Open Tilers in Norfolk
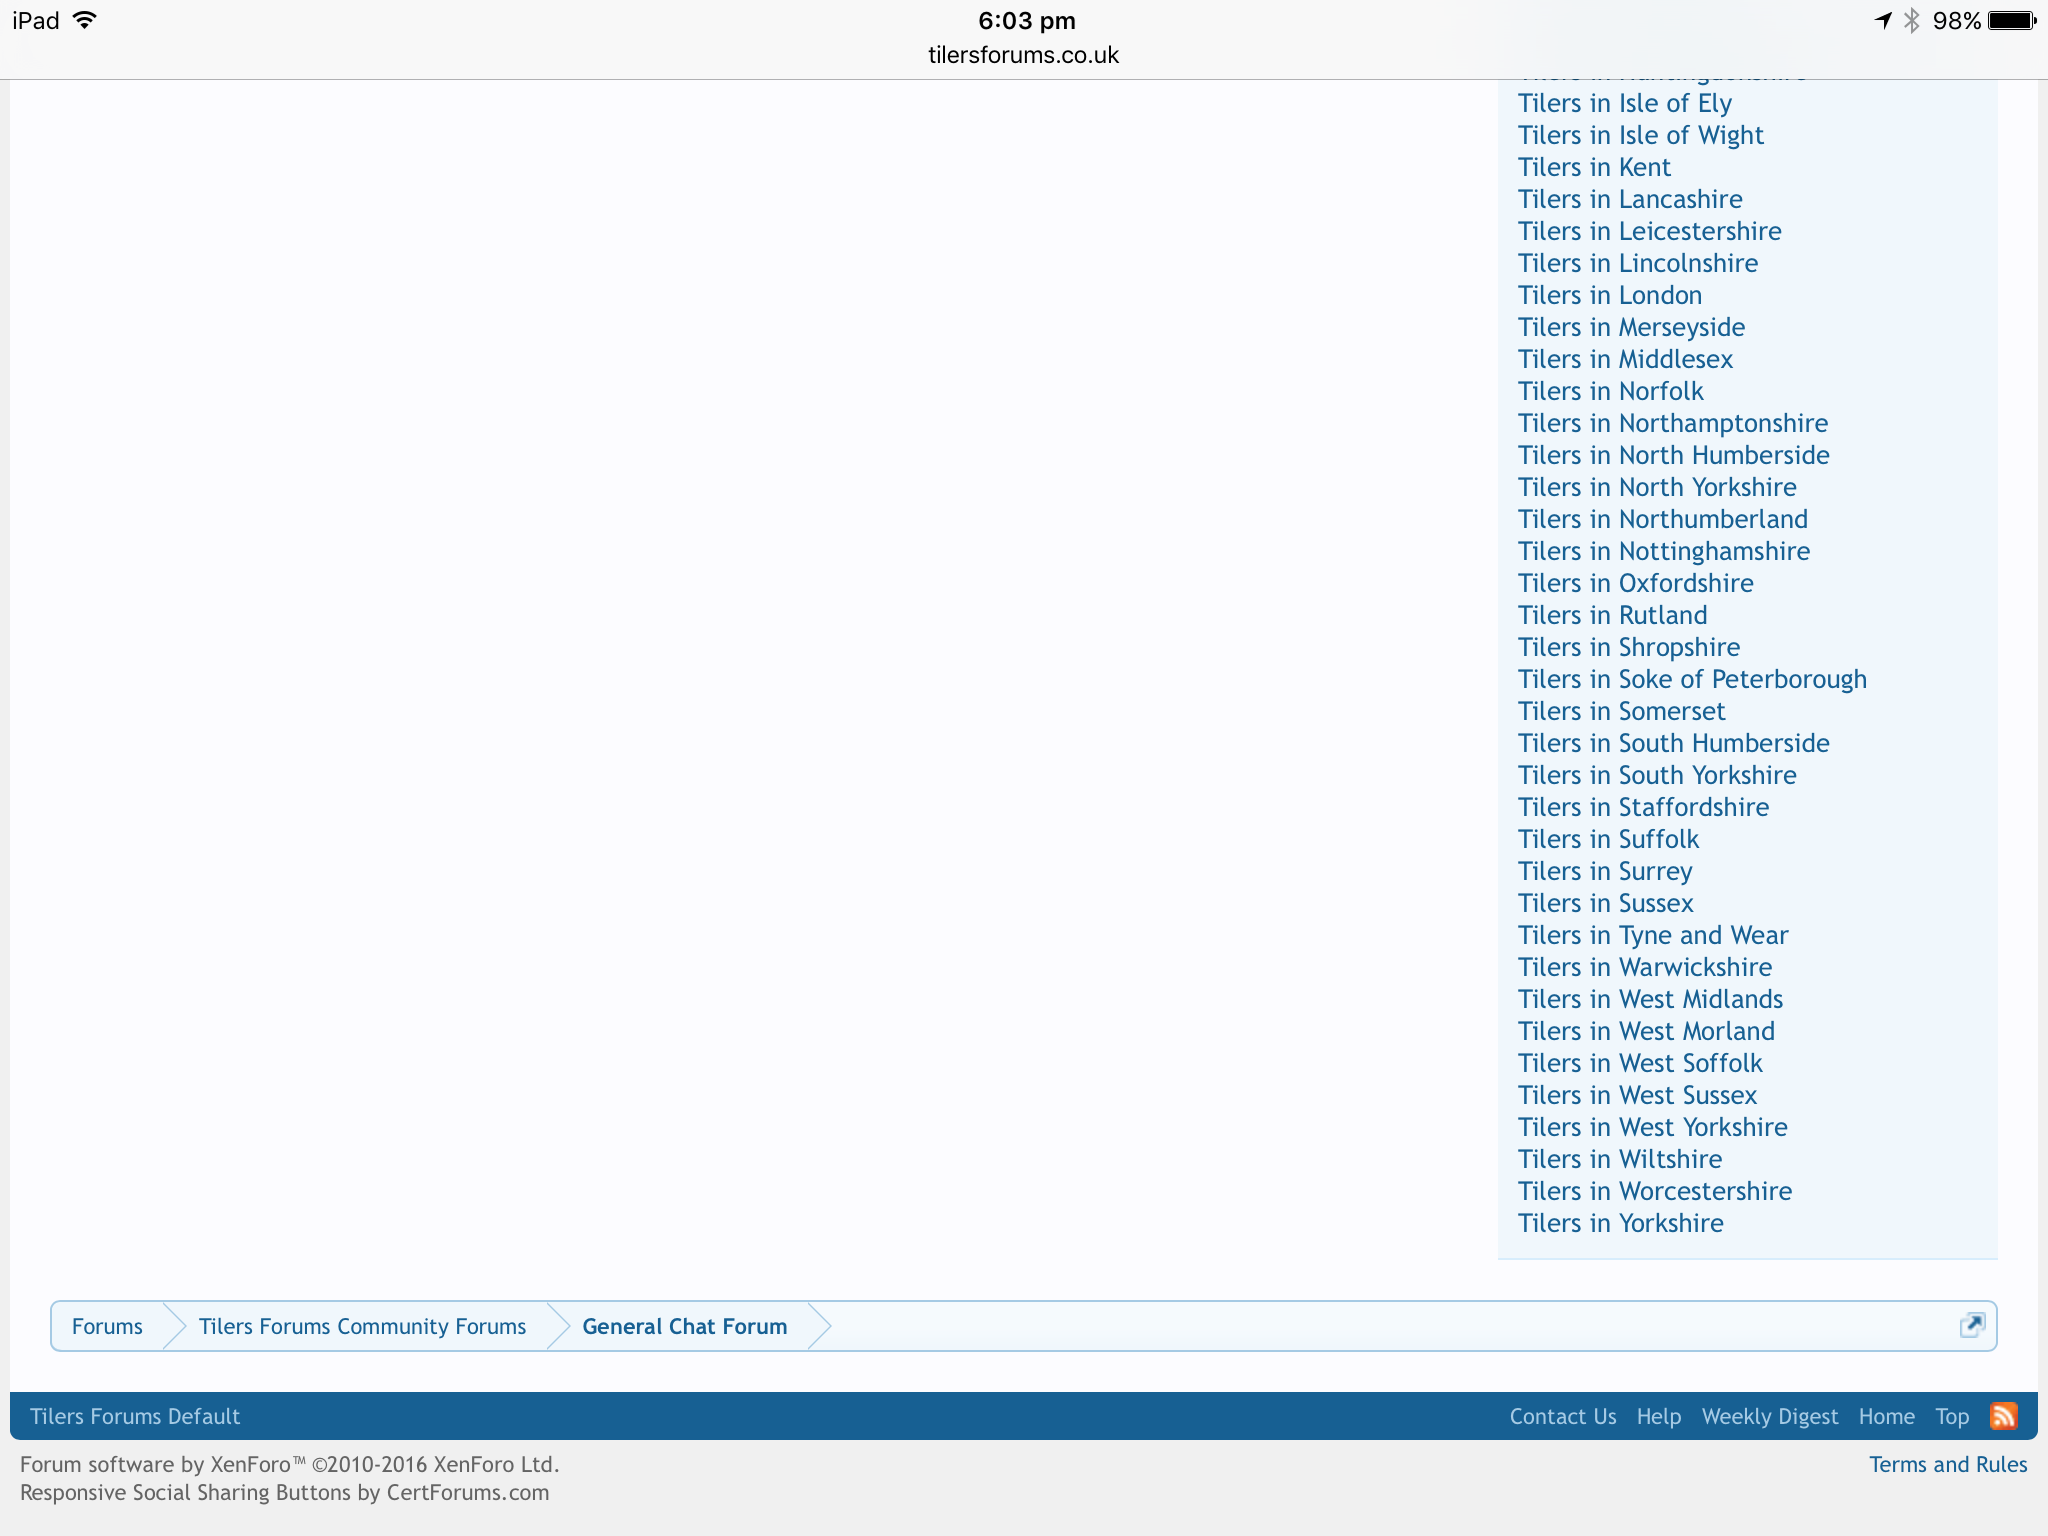The height and width of the screenshot is (1536, 2048). 1611,391
